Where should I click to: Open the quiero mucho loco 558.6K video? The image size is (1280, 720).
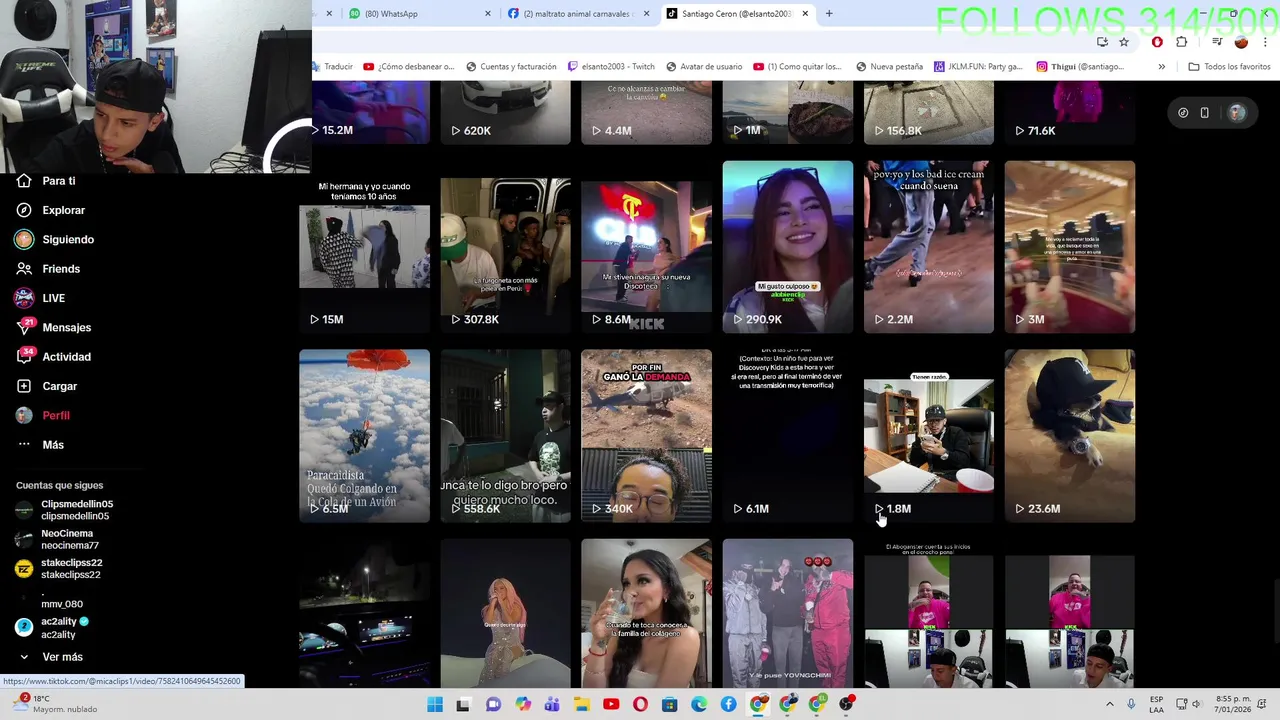tap(505, 436)
